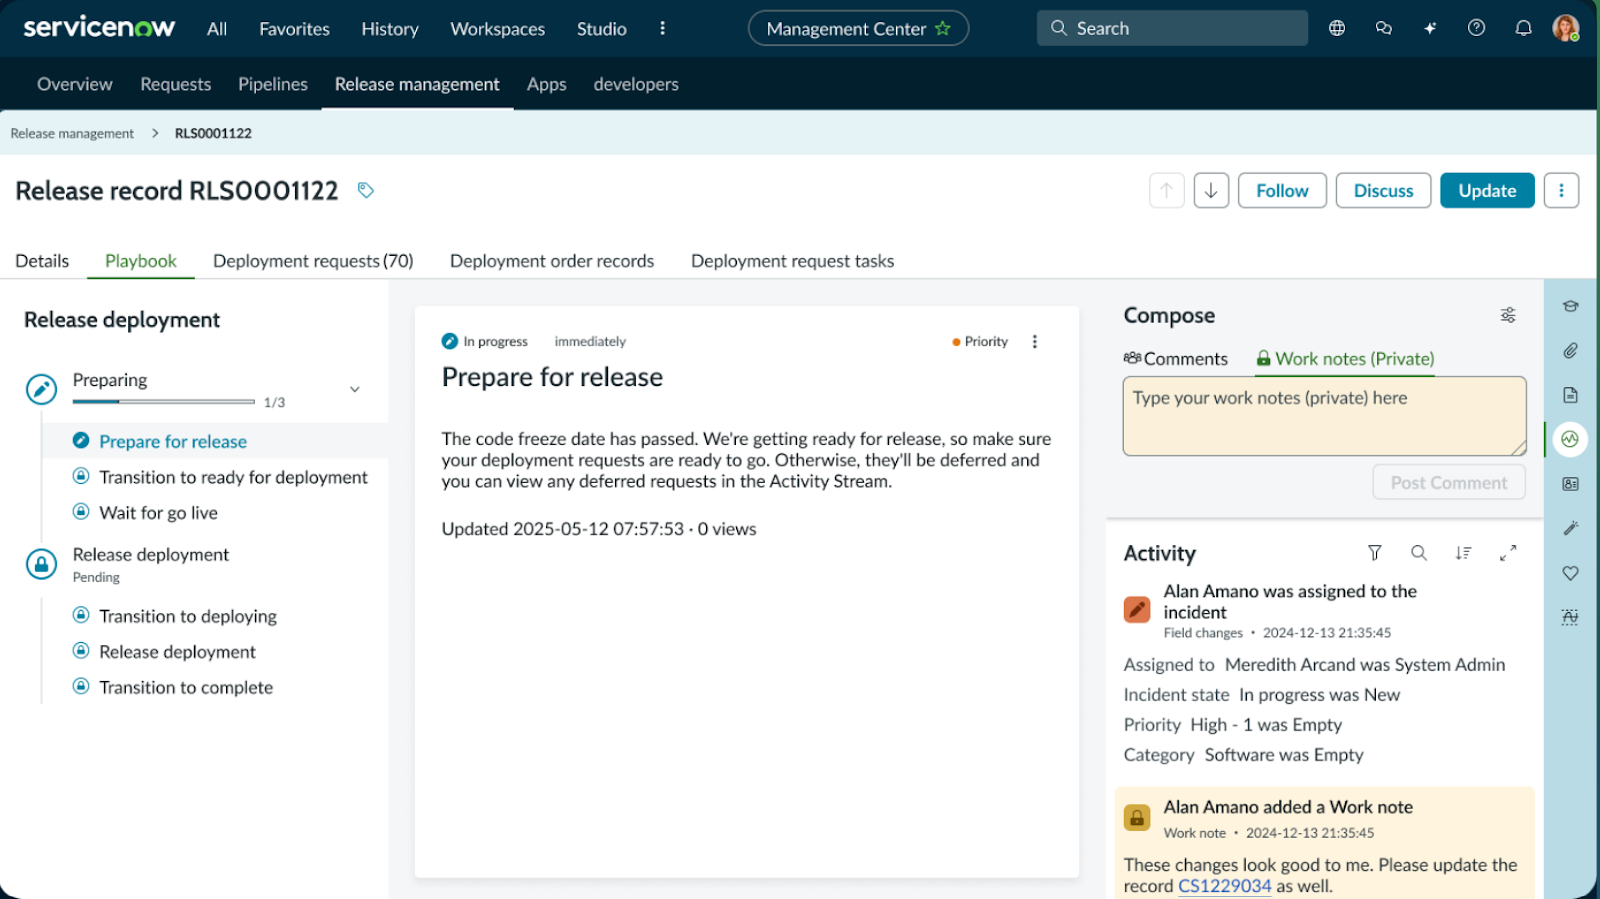Select Work notes (Private) mode
The width and height of the screenshot is (1600, 899).
[x=1345, y=359]
